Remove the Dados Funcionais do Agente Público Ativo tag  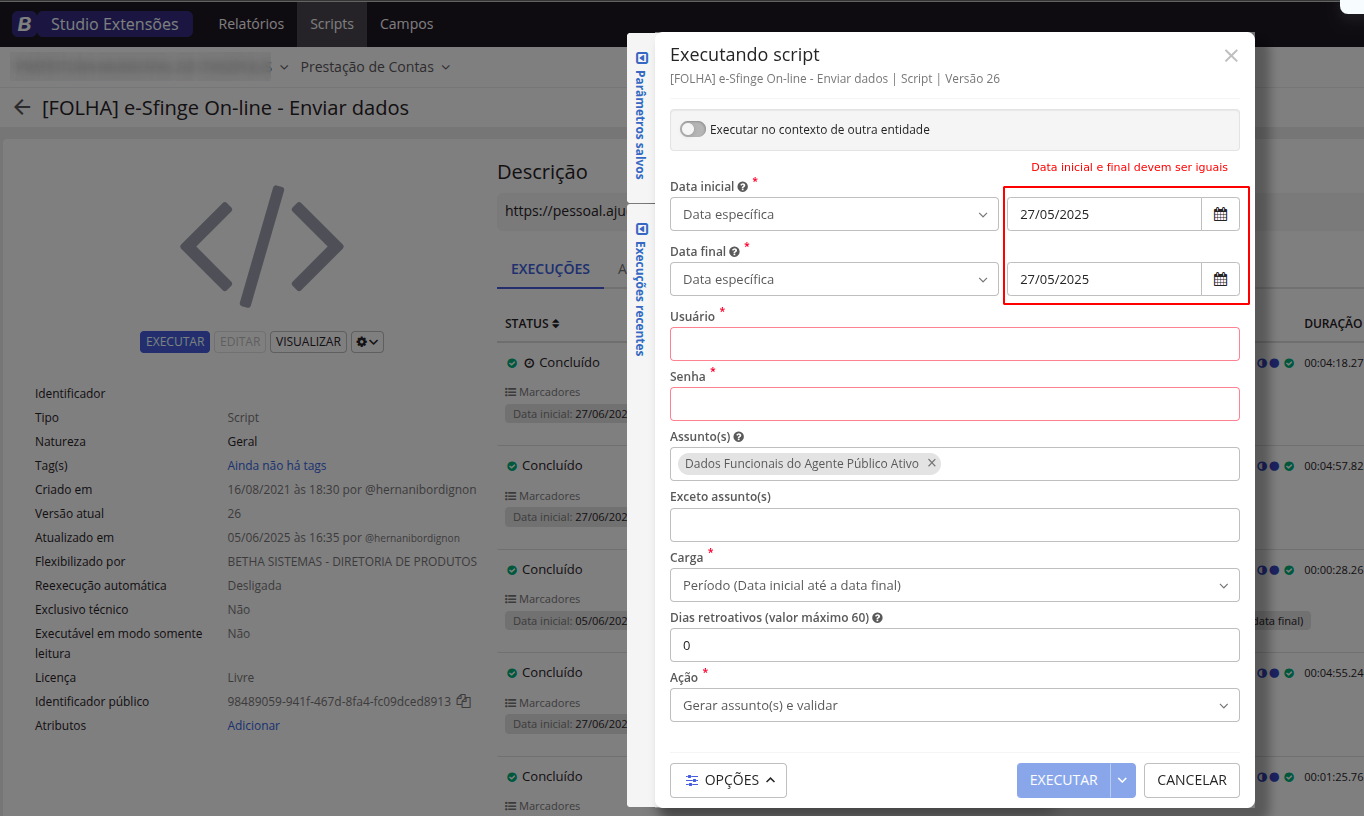tap(931, 463)
